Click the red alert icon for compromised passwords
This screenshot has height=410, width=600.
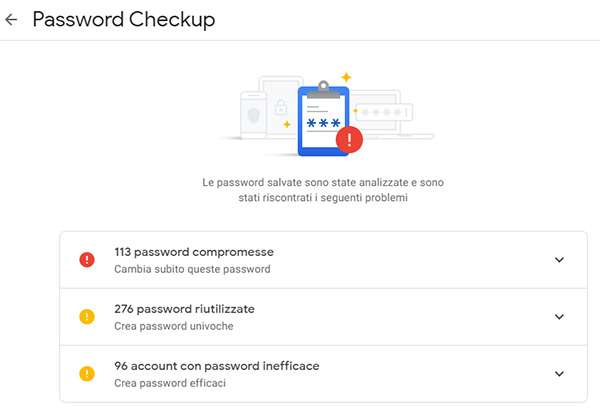pyautogui.click(x=87, y=260)
